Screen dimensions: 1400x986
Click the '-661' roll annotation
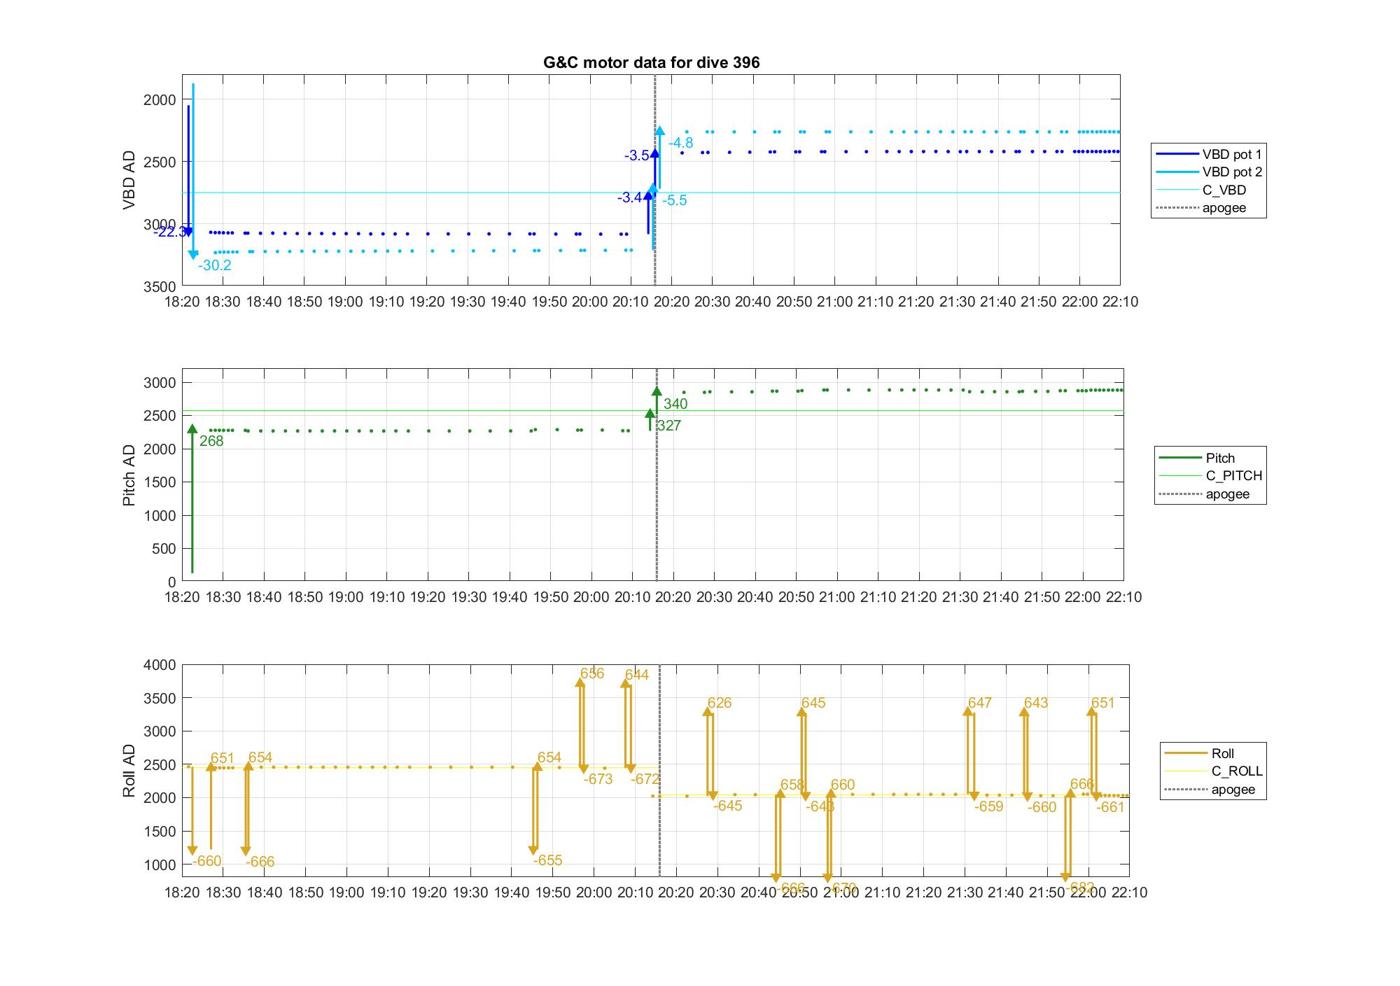click(1111, 806)
